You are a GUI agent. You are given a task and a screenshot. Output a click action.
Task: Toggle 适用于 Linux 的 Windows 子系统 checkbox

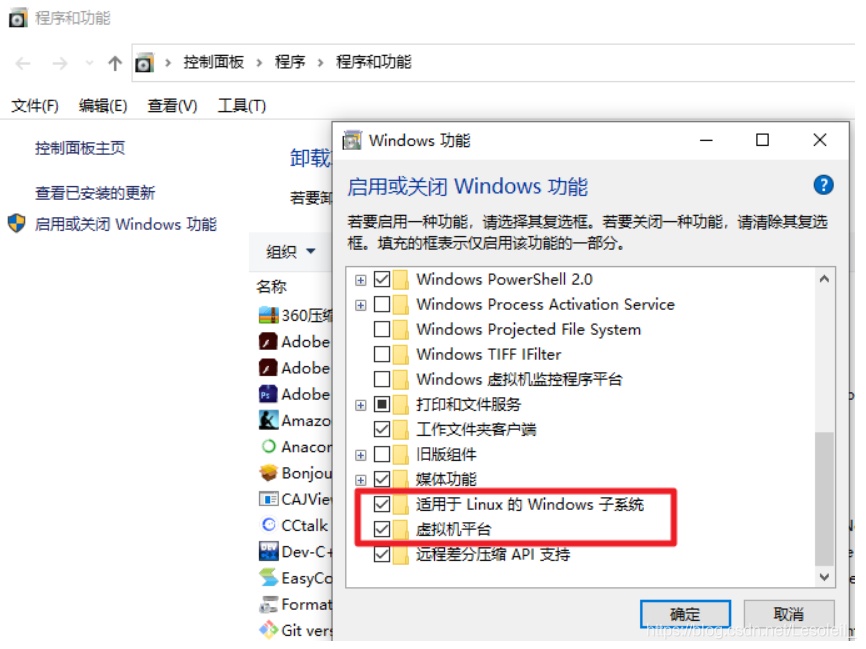(382, 504)
